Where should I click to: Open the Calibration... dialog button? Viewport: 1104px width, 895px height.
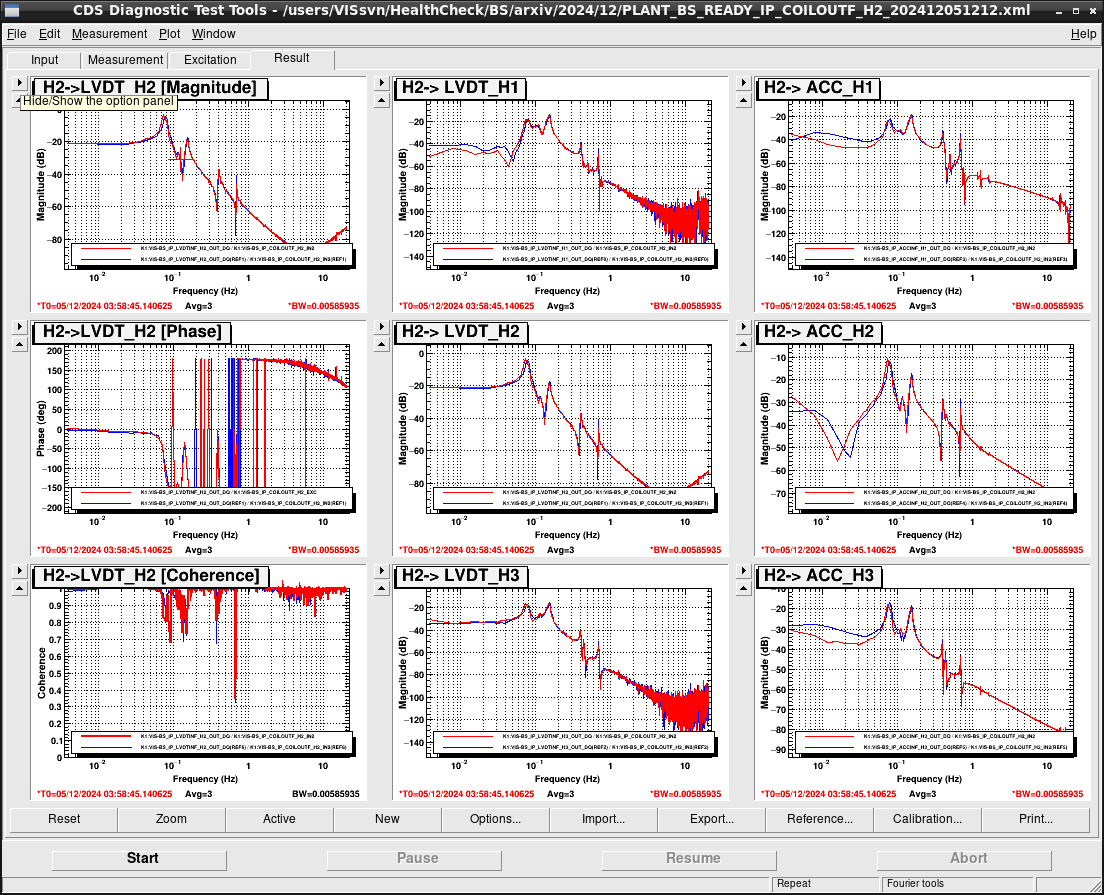click(927, 819)
